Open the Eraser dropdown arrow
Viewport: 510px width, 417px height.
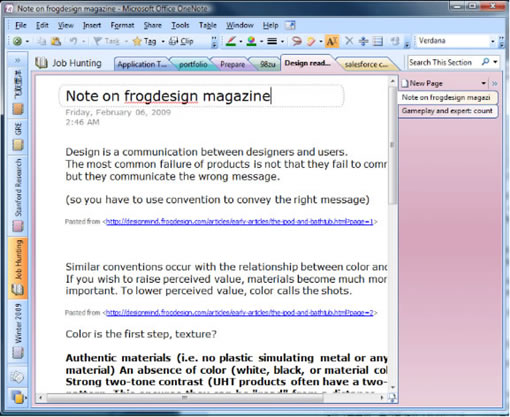pyautogui.click(x=320, y=42)
